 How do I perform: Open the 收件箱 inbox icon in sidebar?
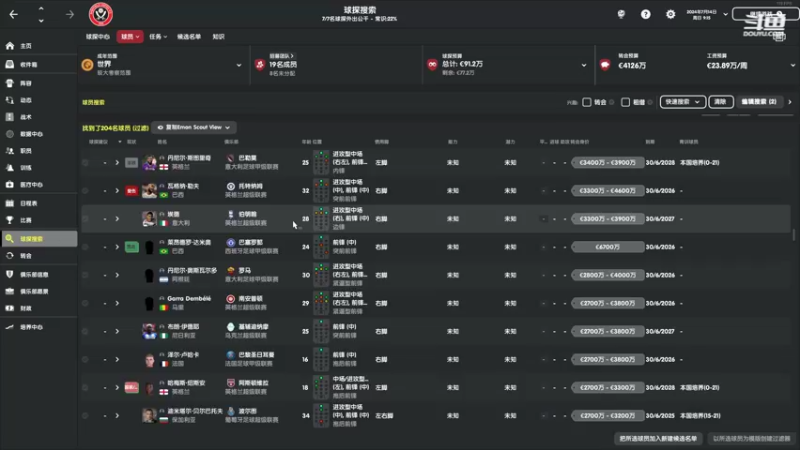10,64
